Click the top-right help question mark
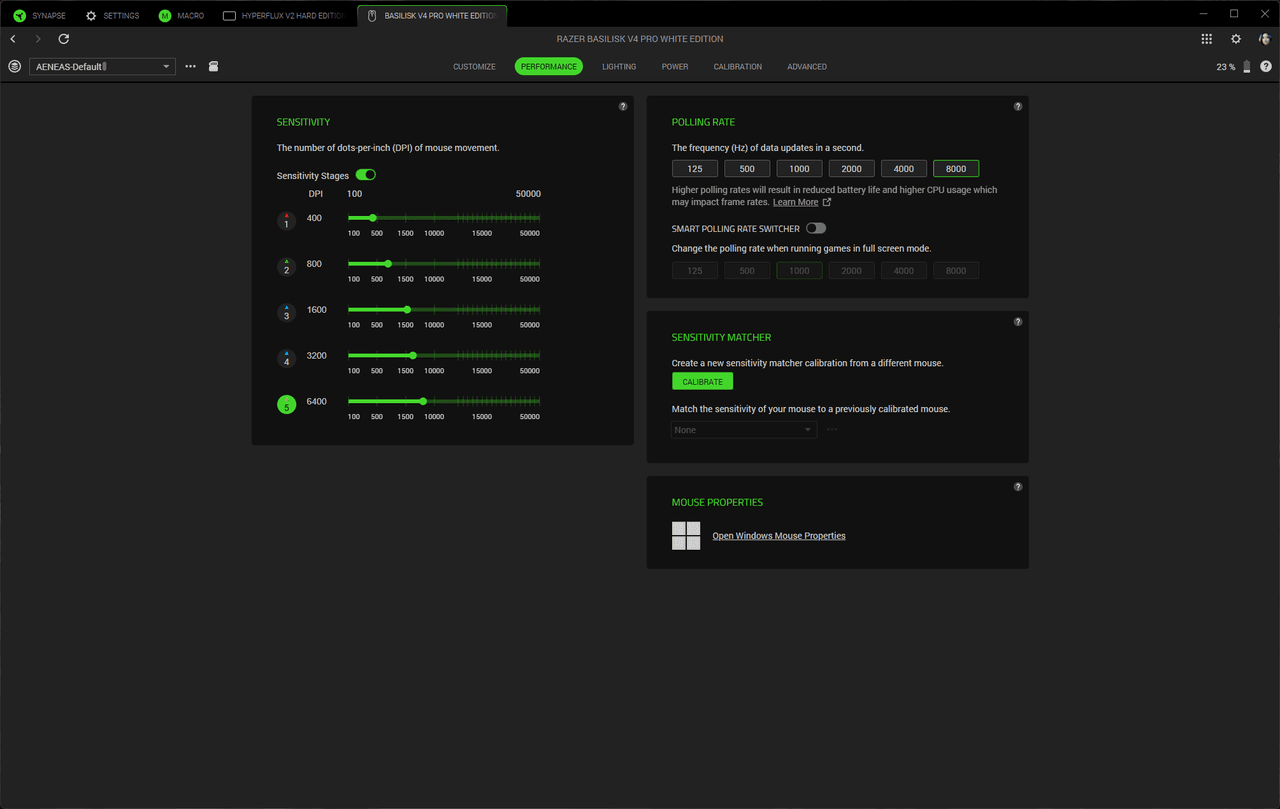This screenshot has width=1280, height=809. click(1266, 66)
